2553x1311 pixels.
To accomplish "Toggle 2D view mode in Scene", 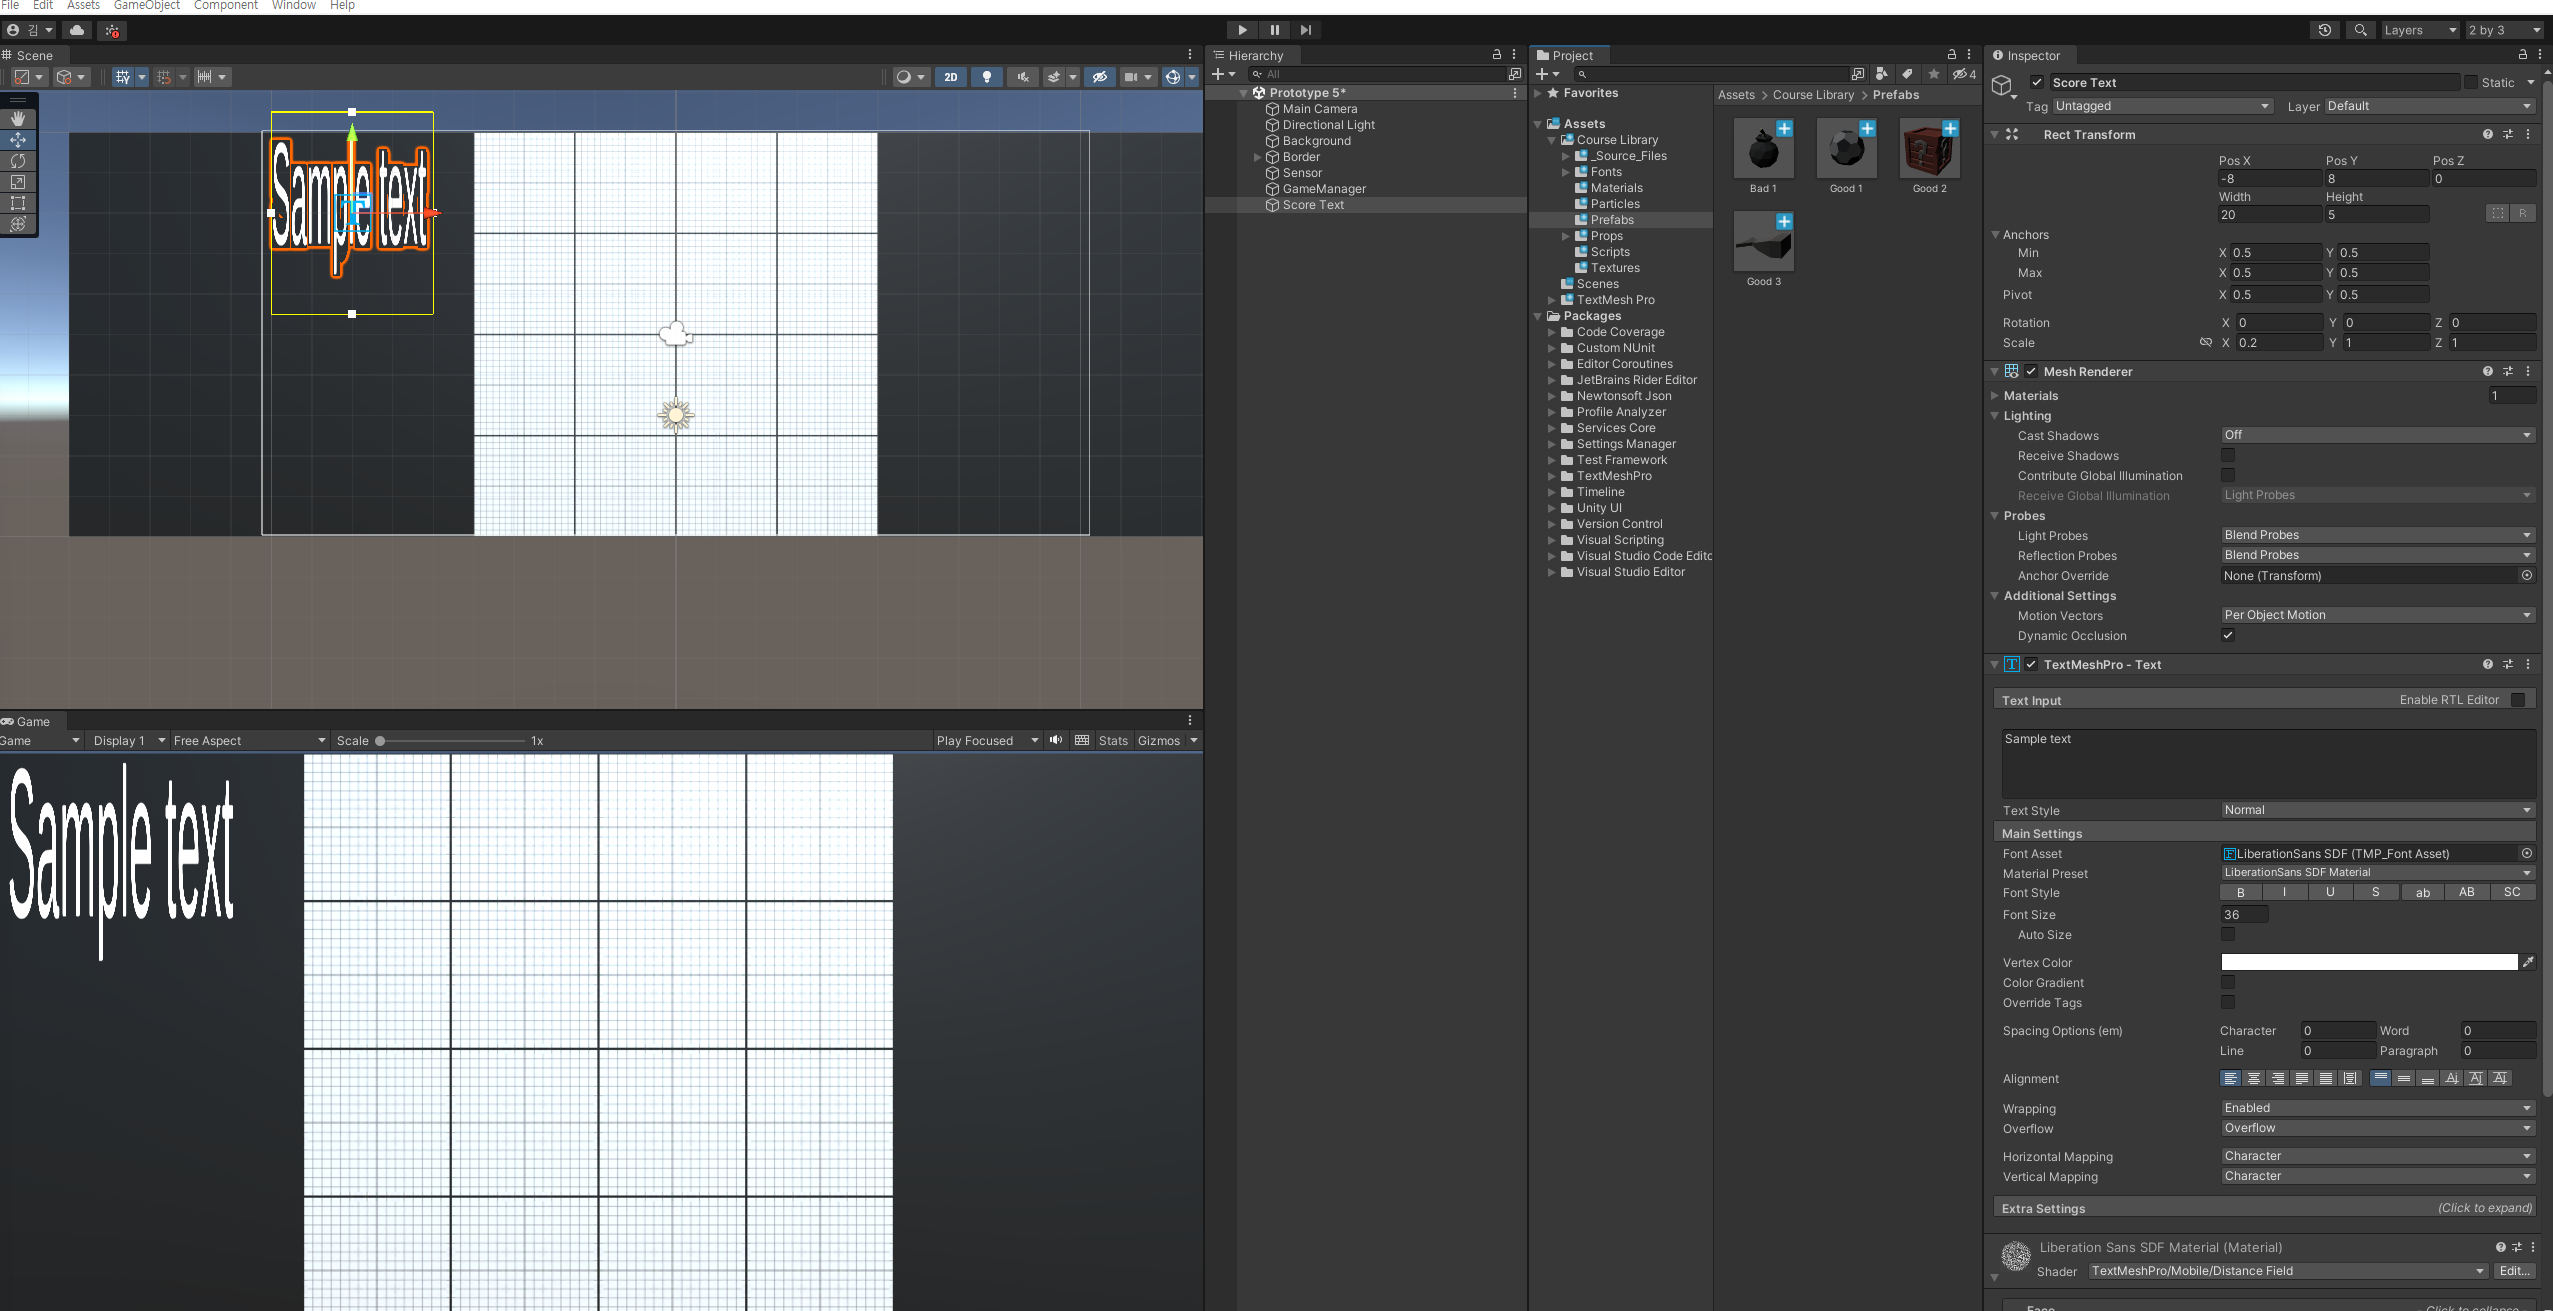I will coord(950,77).
